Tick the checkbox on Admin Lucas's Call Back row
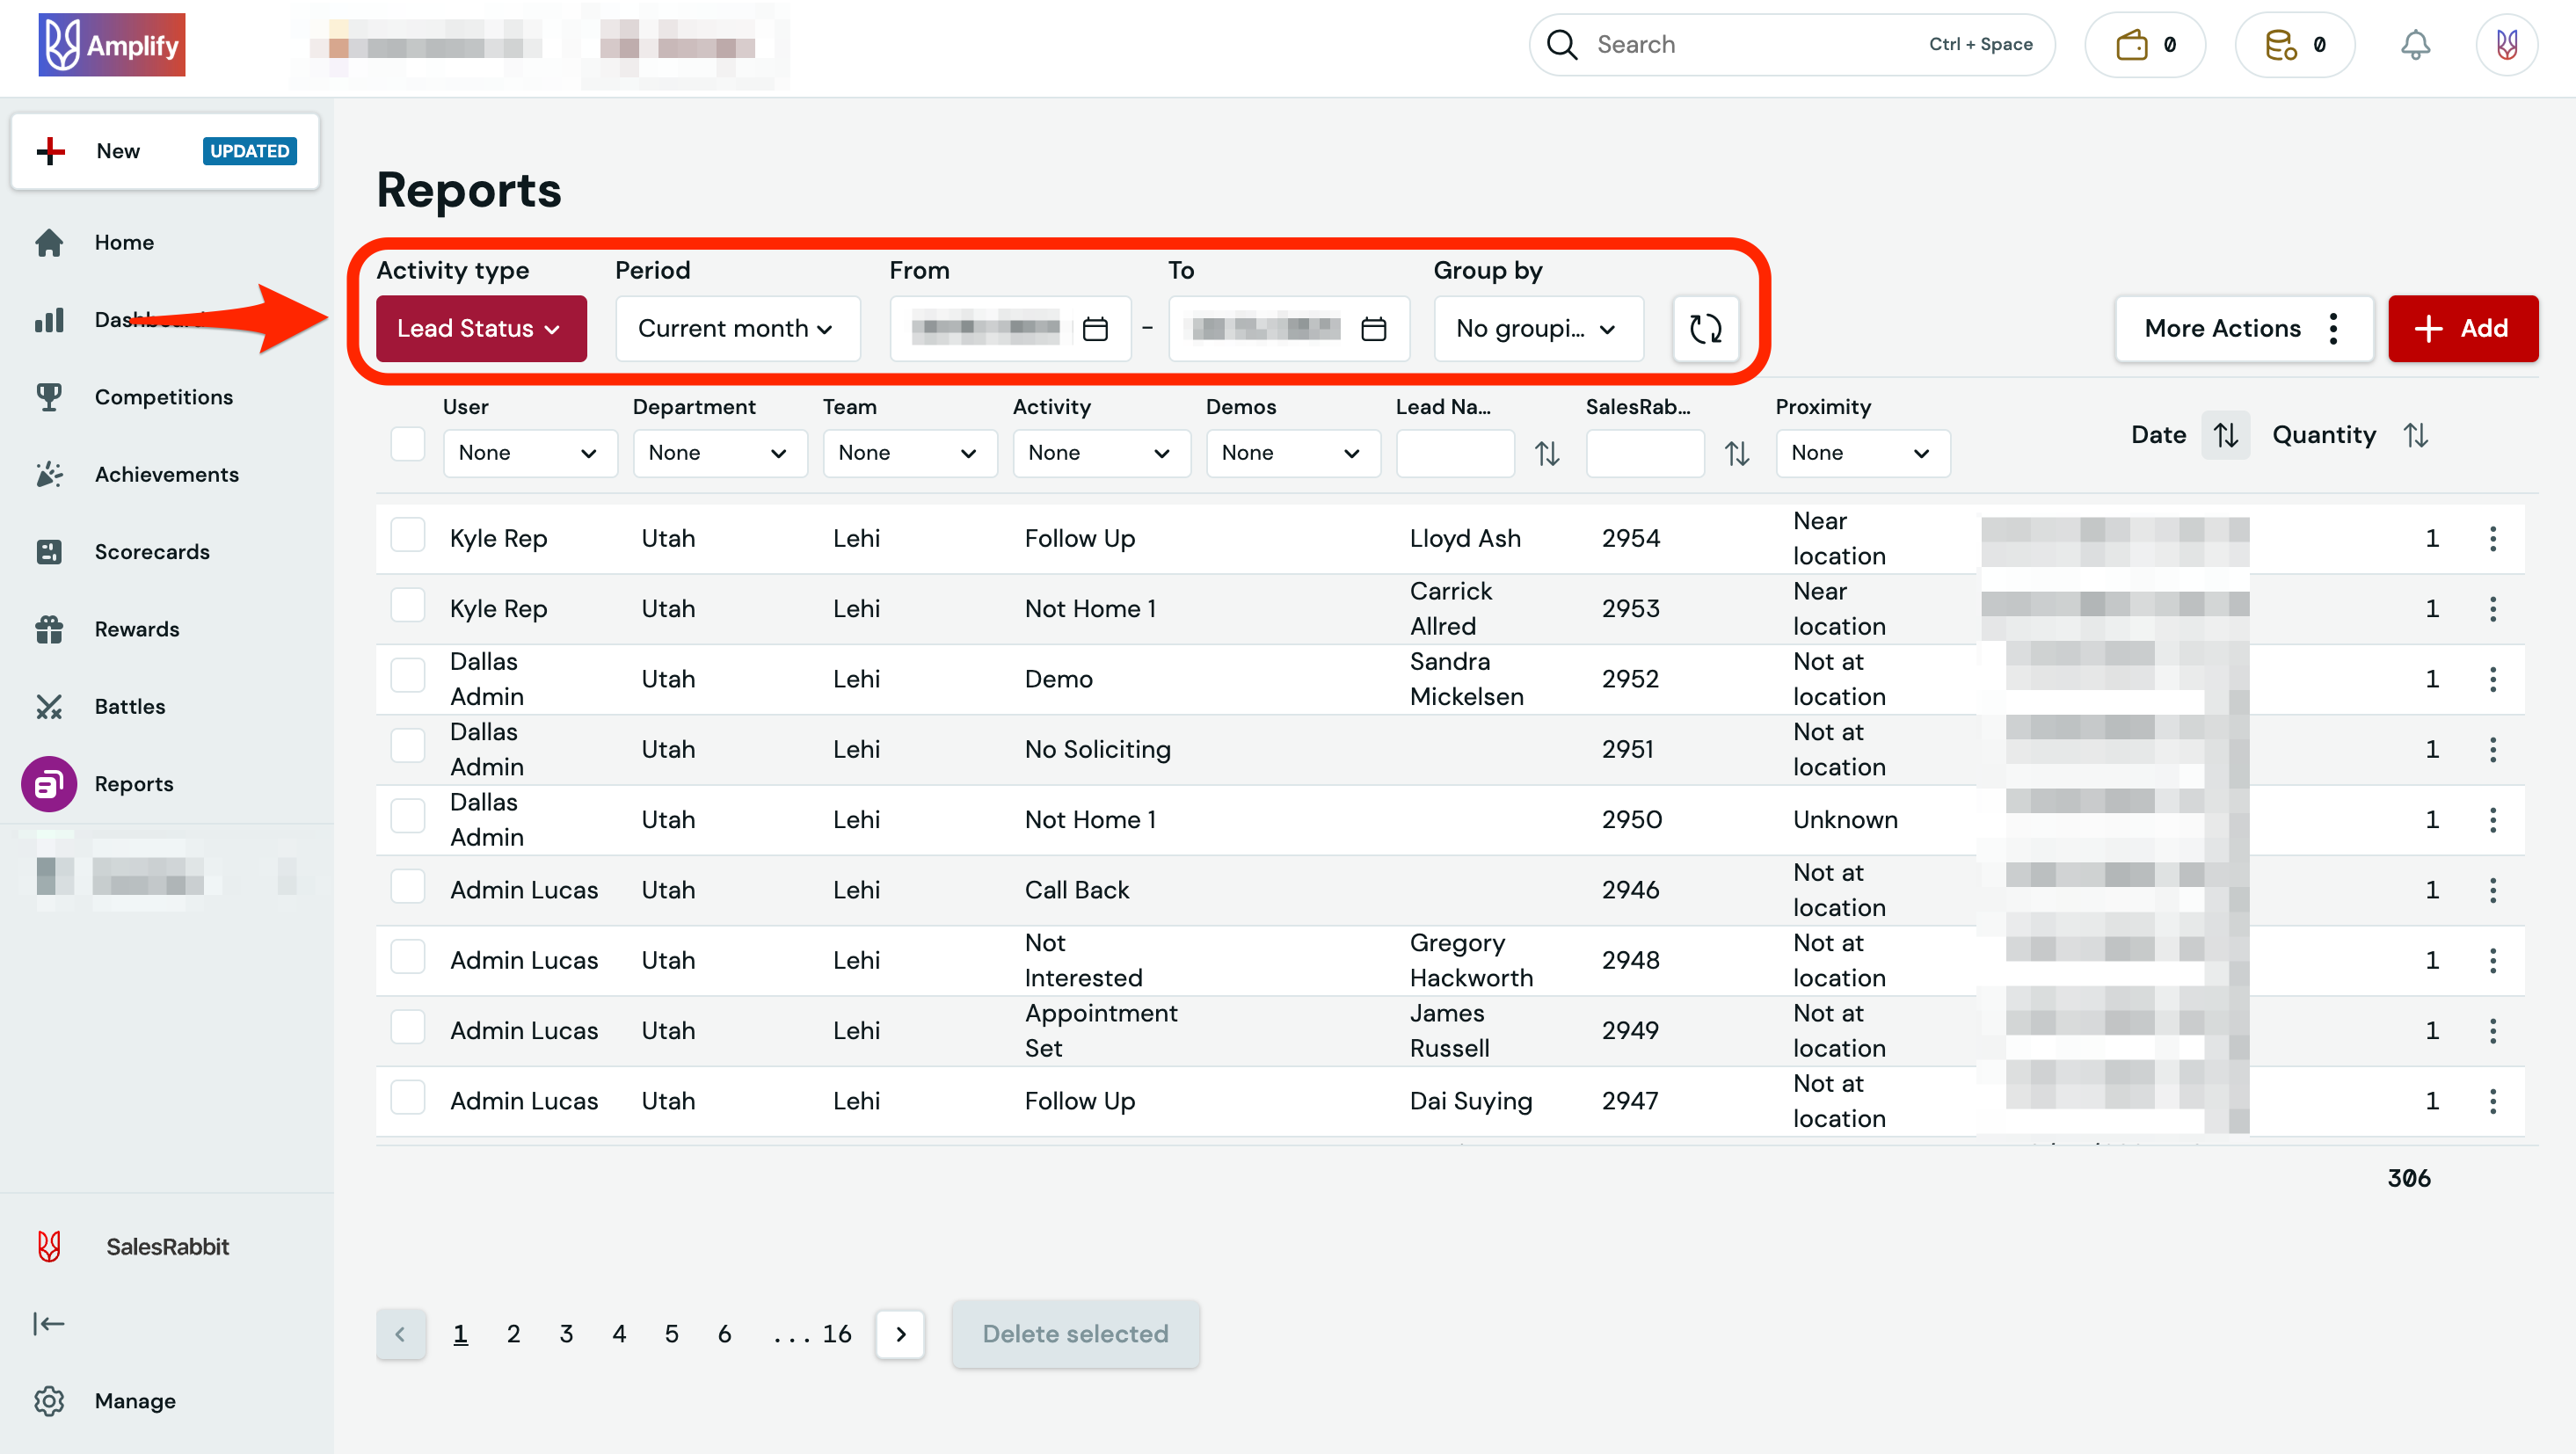Image resolution: width=2576 pixels, height=1454 pixels. [407, 886]
